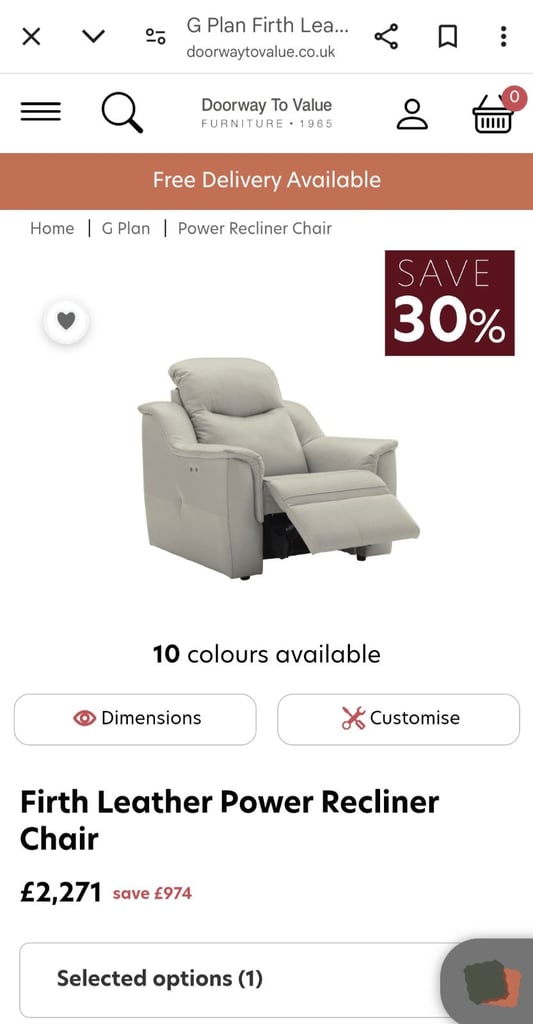Open the user account icon
533x1024 pixels.
pyautogui.click(x=412, y=114)
